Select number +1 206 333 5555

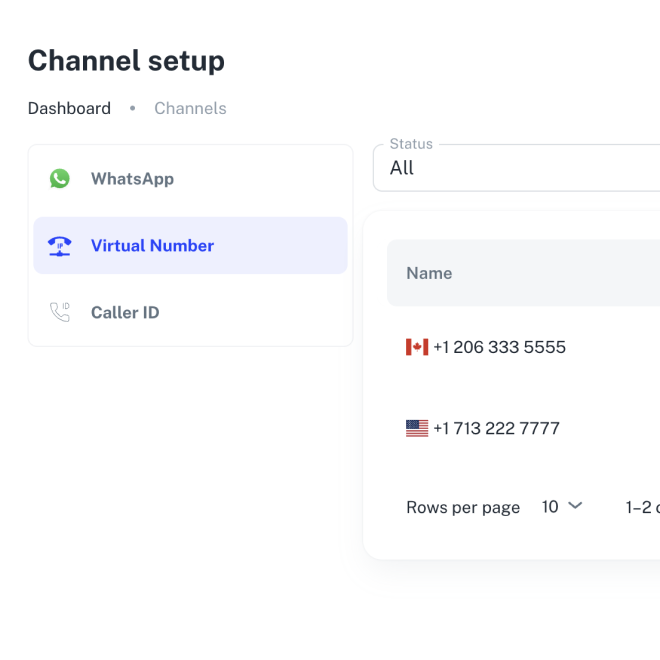499,347
